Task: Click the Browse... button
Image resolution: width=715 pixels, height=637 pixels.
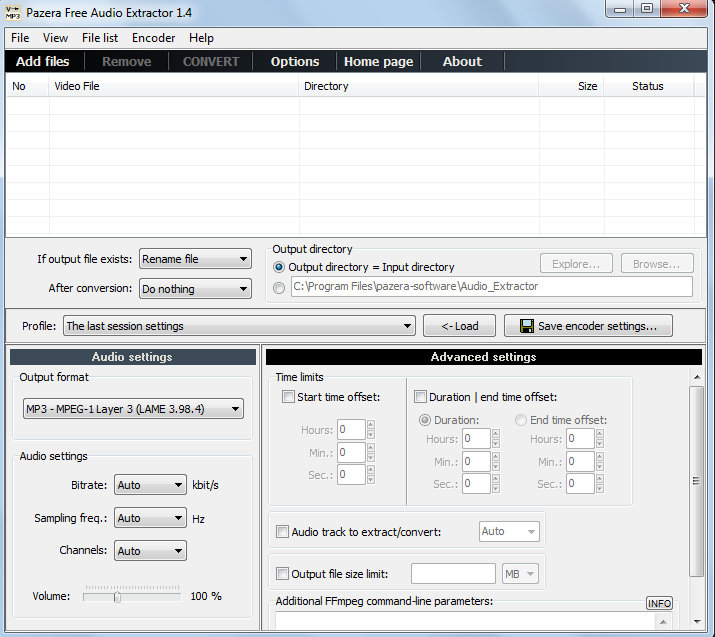Action: point(657,264)
